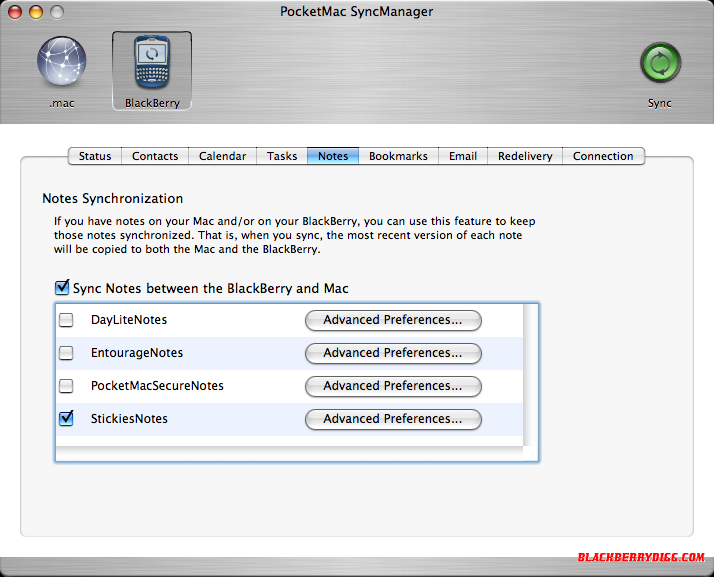The height and width of the screenshot is (577, 714).
Task: Open the Contacts tab
Action: click(x=155, y=156)
